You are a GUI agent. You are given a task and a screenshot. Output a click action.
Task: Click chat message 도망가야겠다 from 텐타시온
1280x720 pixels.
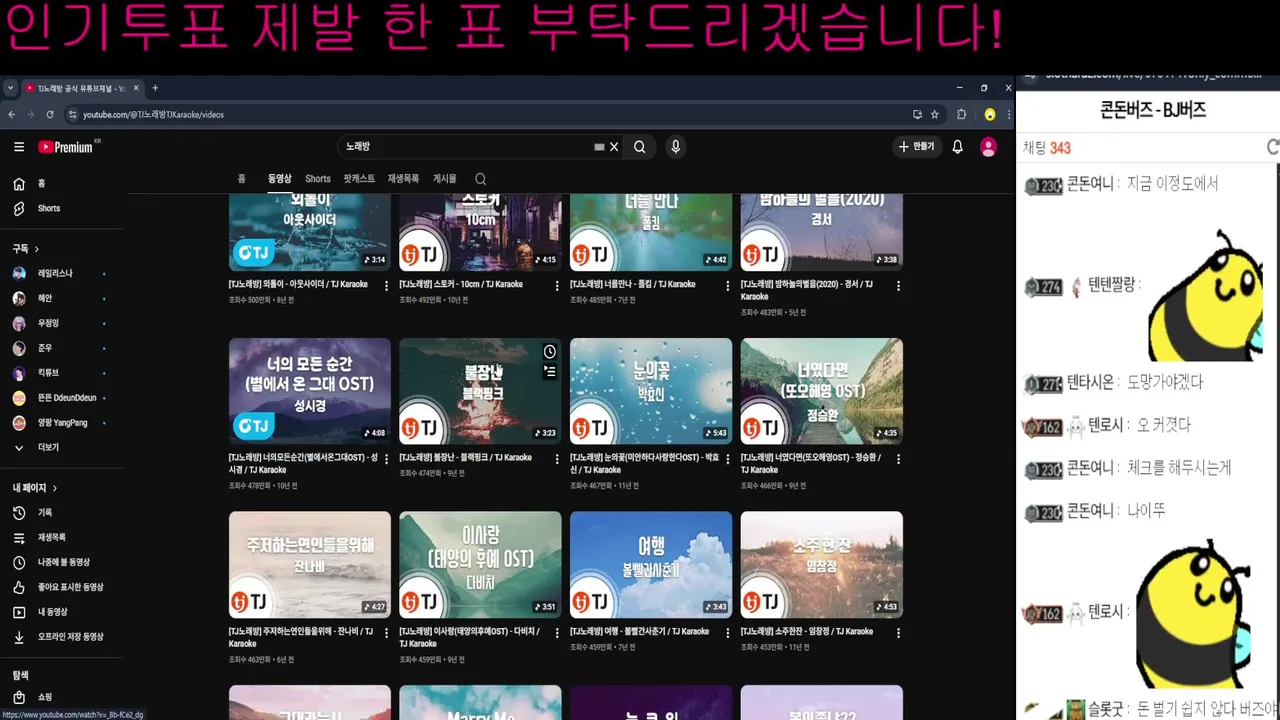pyautogui.click(x=1165, y=382)
